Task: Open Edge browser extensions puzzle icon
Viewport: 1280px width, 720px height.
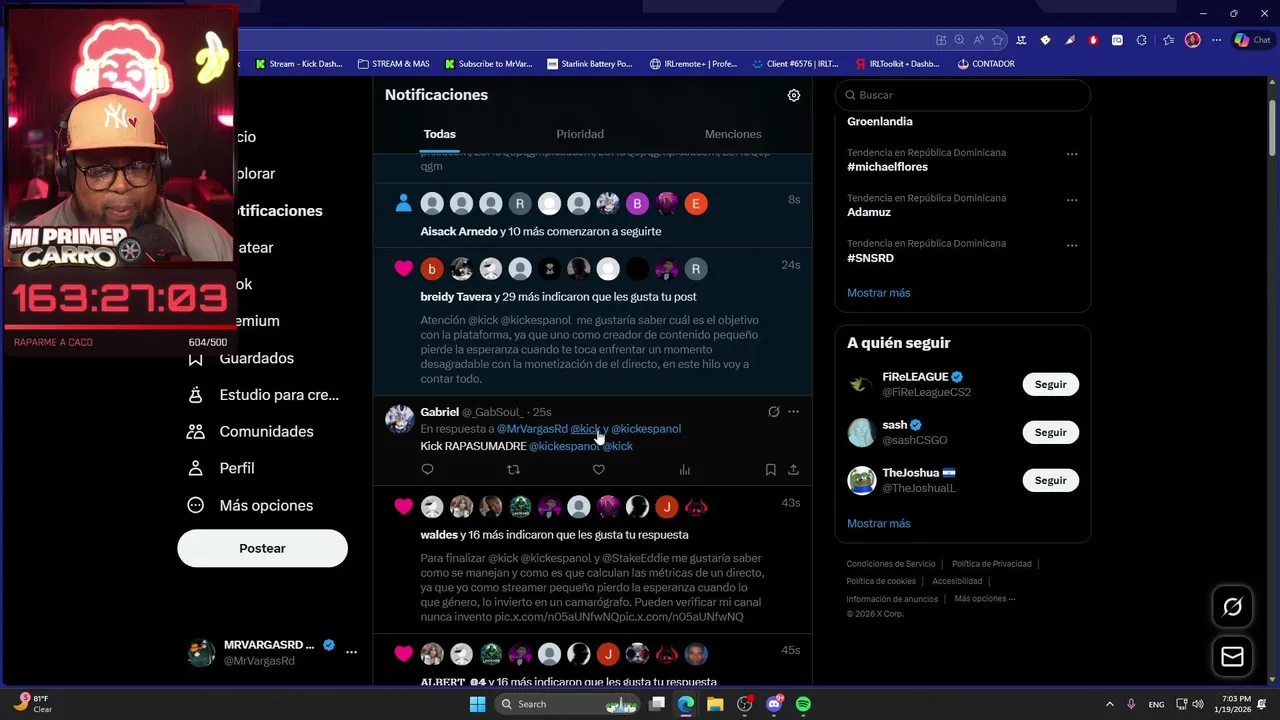Action: tap(1141, 40)
